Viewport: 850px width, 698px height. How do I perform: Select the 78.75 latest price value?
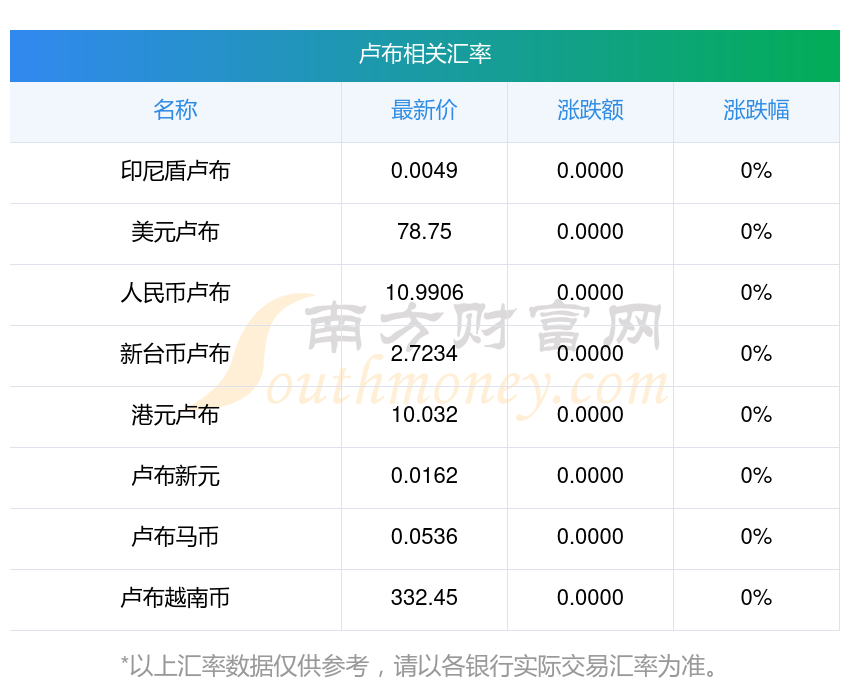[424, 232]
